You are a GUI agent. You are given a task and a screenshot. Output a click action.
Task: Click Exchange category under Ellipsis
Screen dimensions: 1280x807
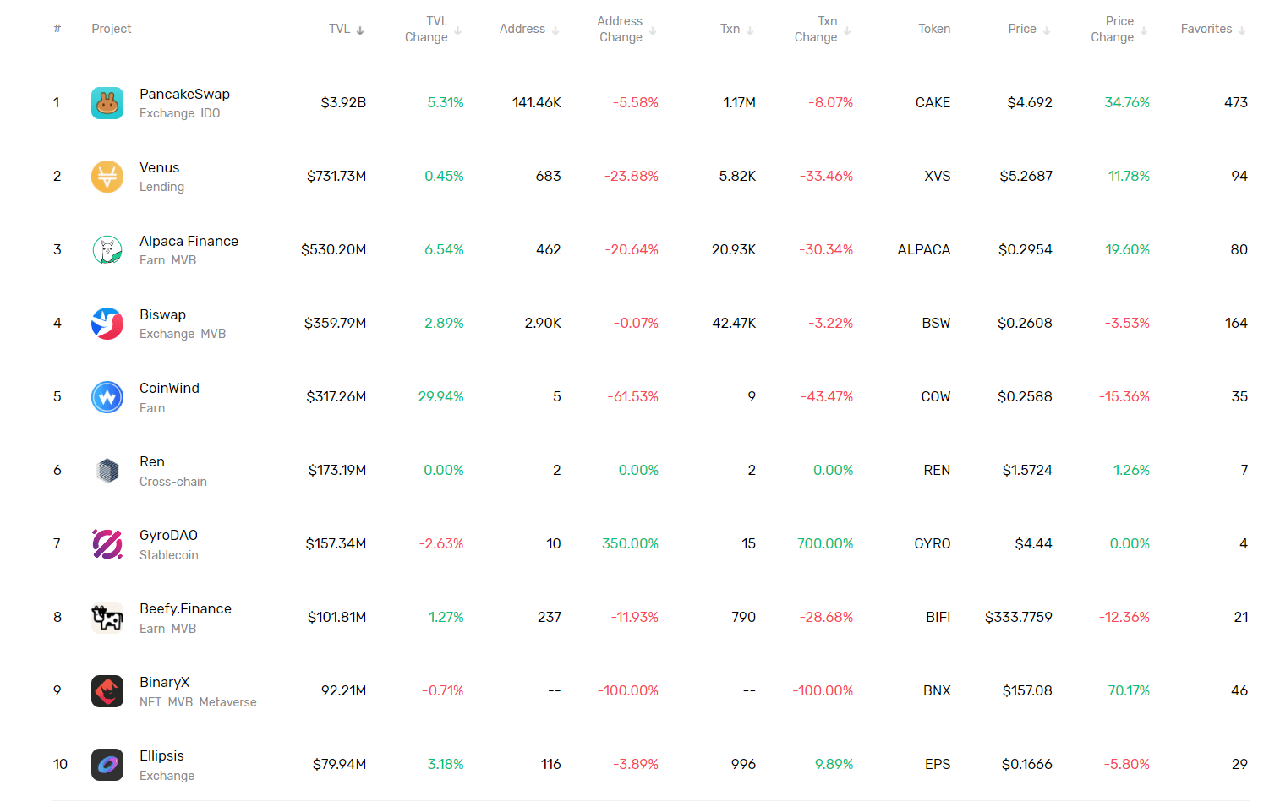(x=167, y=776)
